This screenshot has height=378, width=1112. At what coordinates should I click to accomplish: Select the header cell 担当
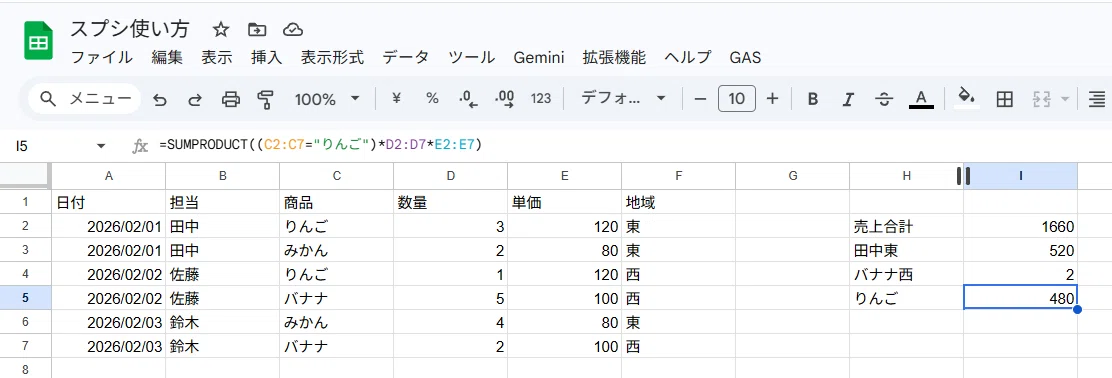click(223, 202)
